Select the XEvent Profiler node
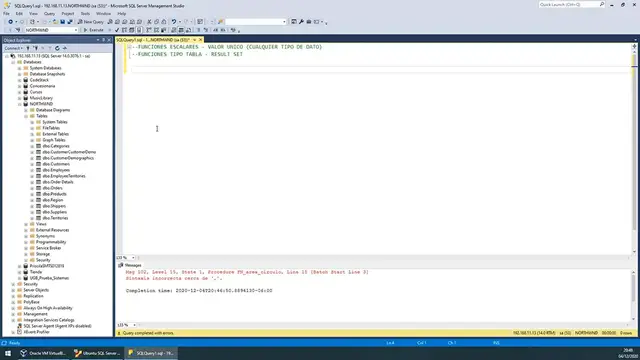 (36, 332)
